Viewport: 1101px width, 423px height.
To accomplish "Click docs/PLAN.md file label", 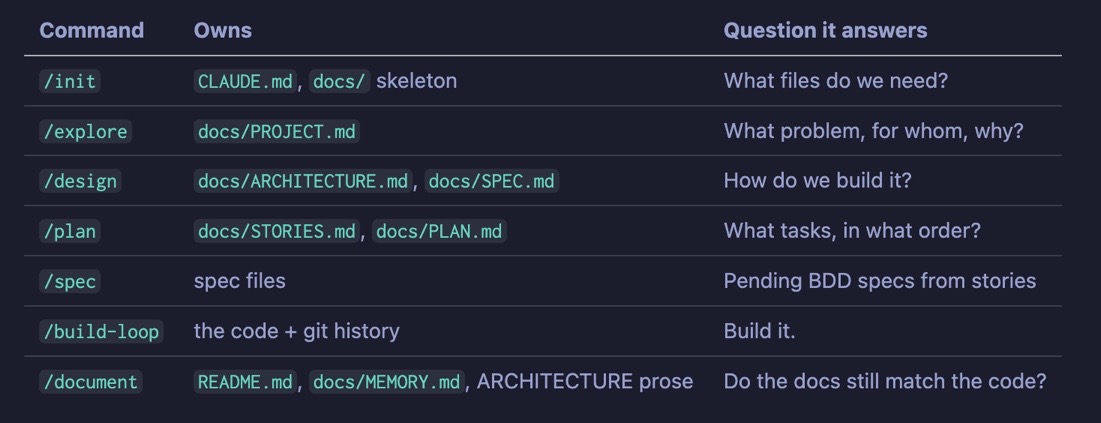I will [440, 231].
